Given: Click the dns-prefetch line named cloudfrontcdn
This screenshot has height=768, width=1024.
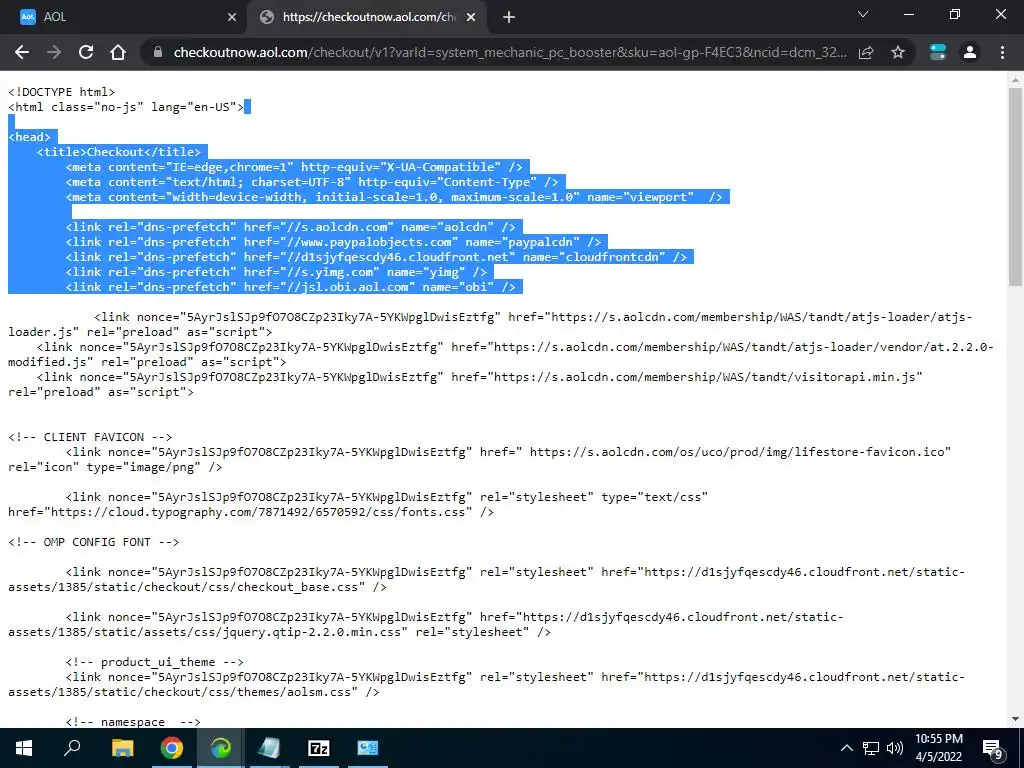Looking at the screenshot, I should 376,257.
